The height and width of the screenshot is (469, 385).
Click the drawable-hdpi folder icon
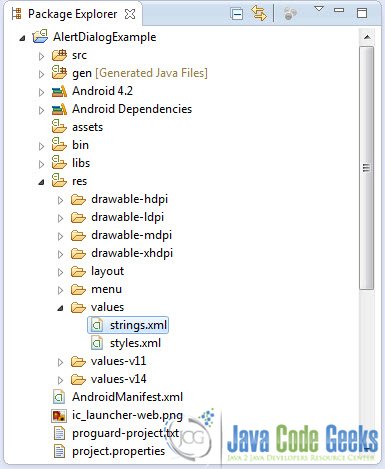(x=78, y=199)
